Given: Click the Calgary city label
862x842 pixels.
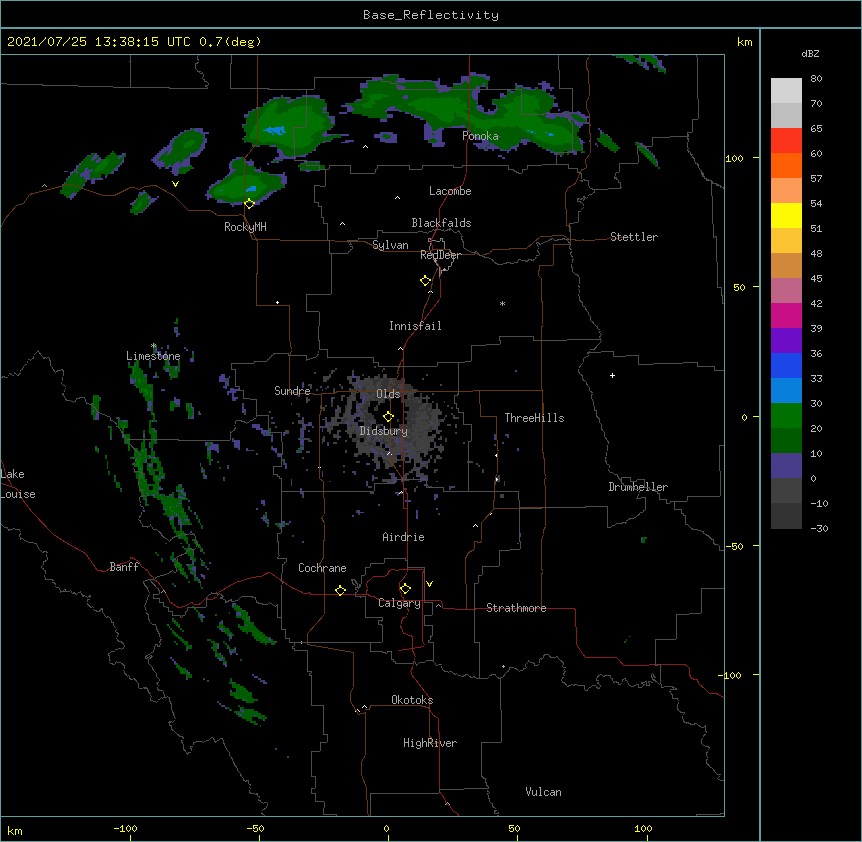Looking at the screenshot, I should coord(399,603).
